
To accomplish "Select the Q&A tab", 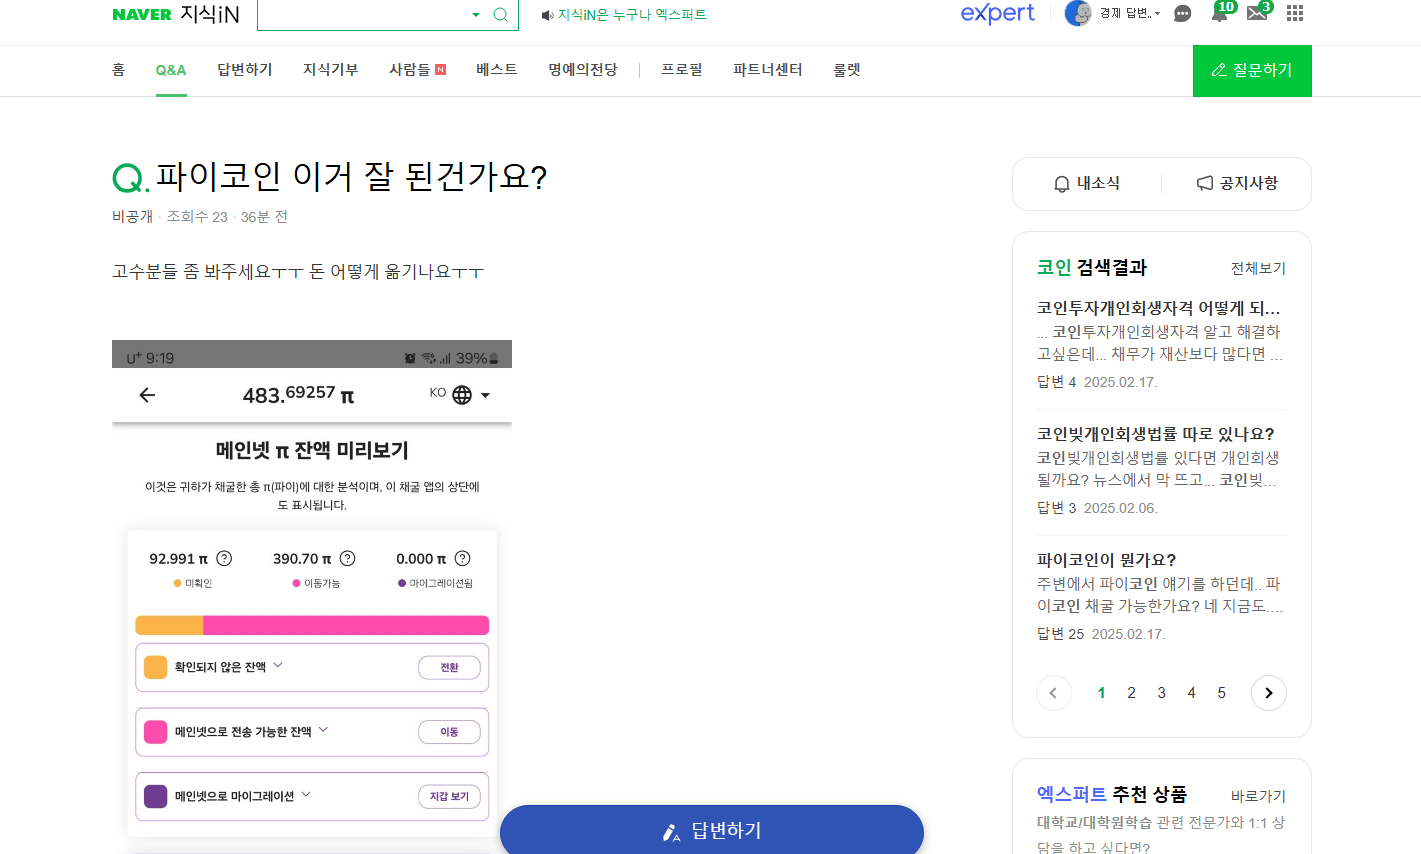I will (x=171, y=70).
